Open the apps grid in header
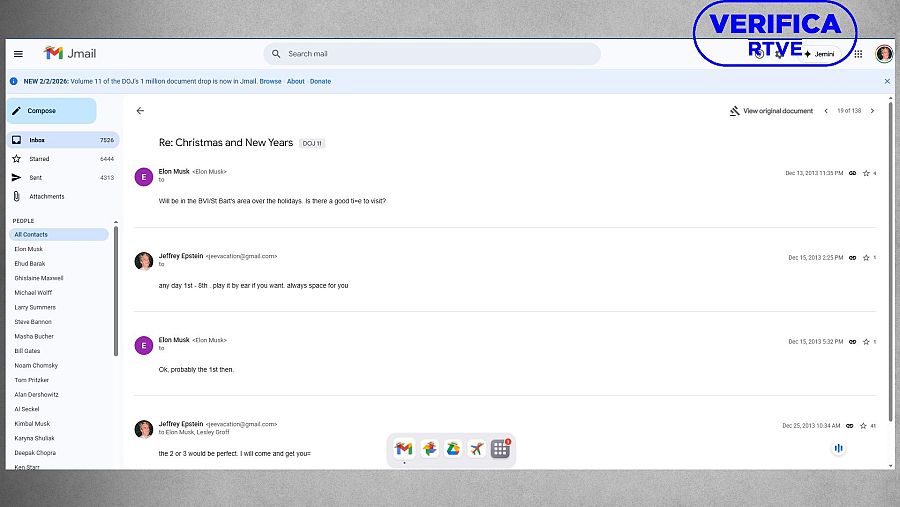The height and width of the screenshot is (507, 900). [858, 54]
